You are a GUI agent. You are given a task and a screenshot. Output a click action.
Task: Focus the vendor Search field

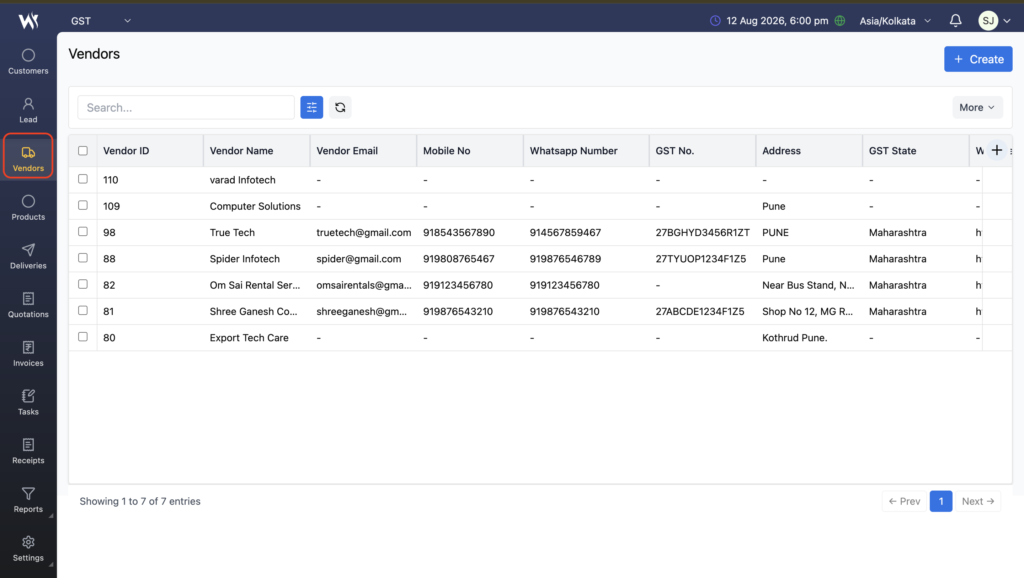(x=186, y=107)
